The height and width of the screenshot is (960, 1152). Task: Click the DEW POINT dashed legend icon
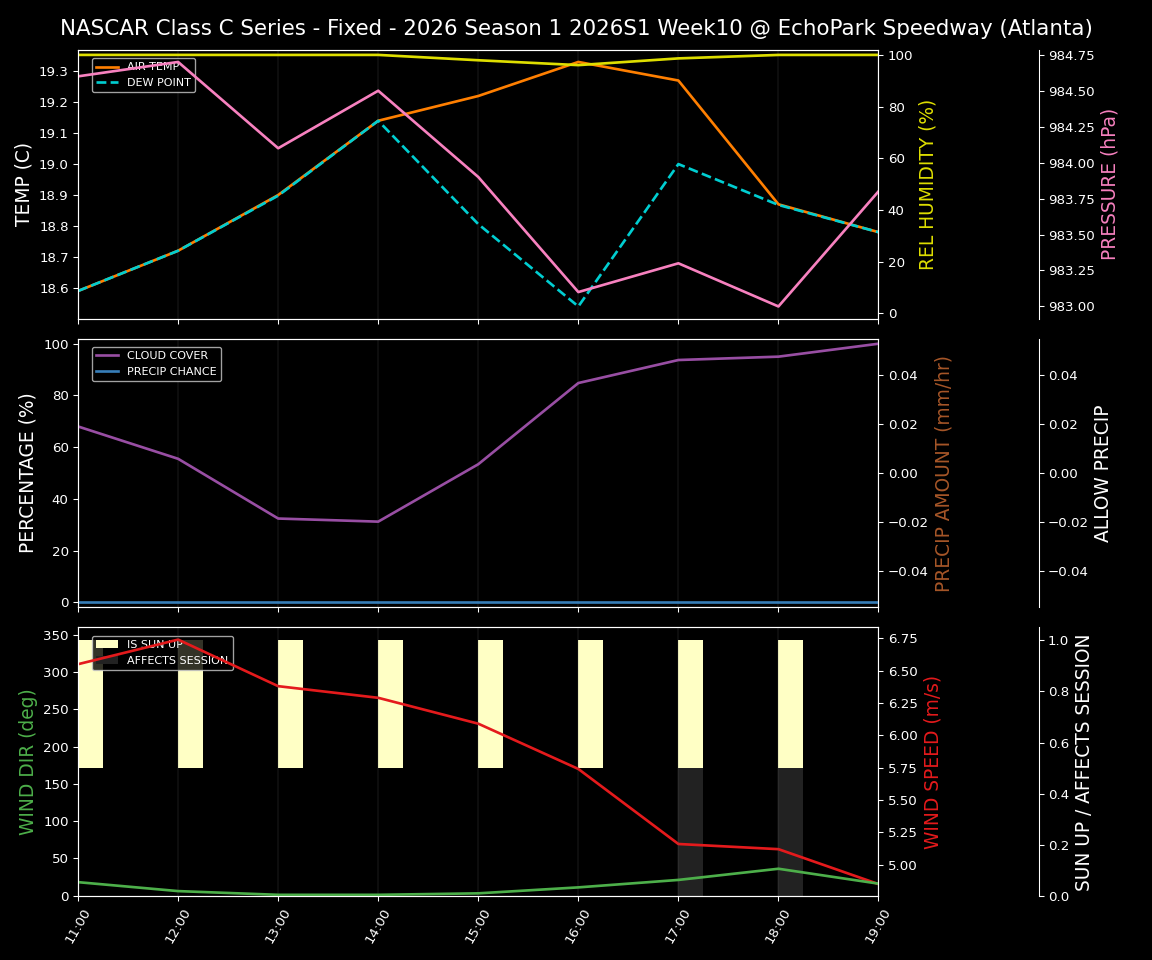(x=105, y=82)
